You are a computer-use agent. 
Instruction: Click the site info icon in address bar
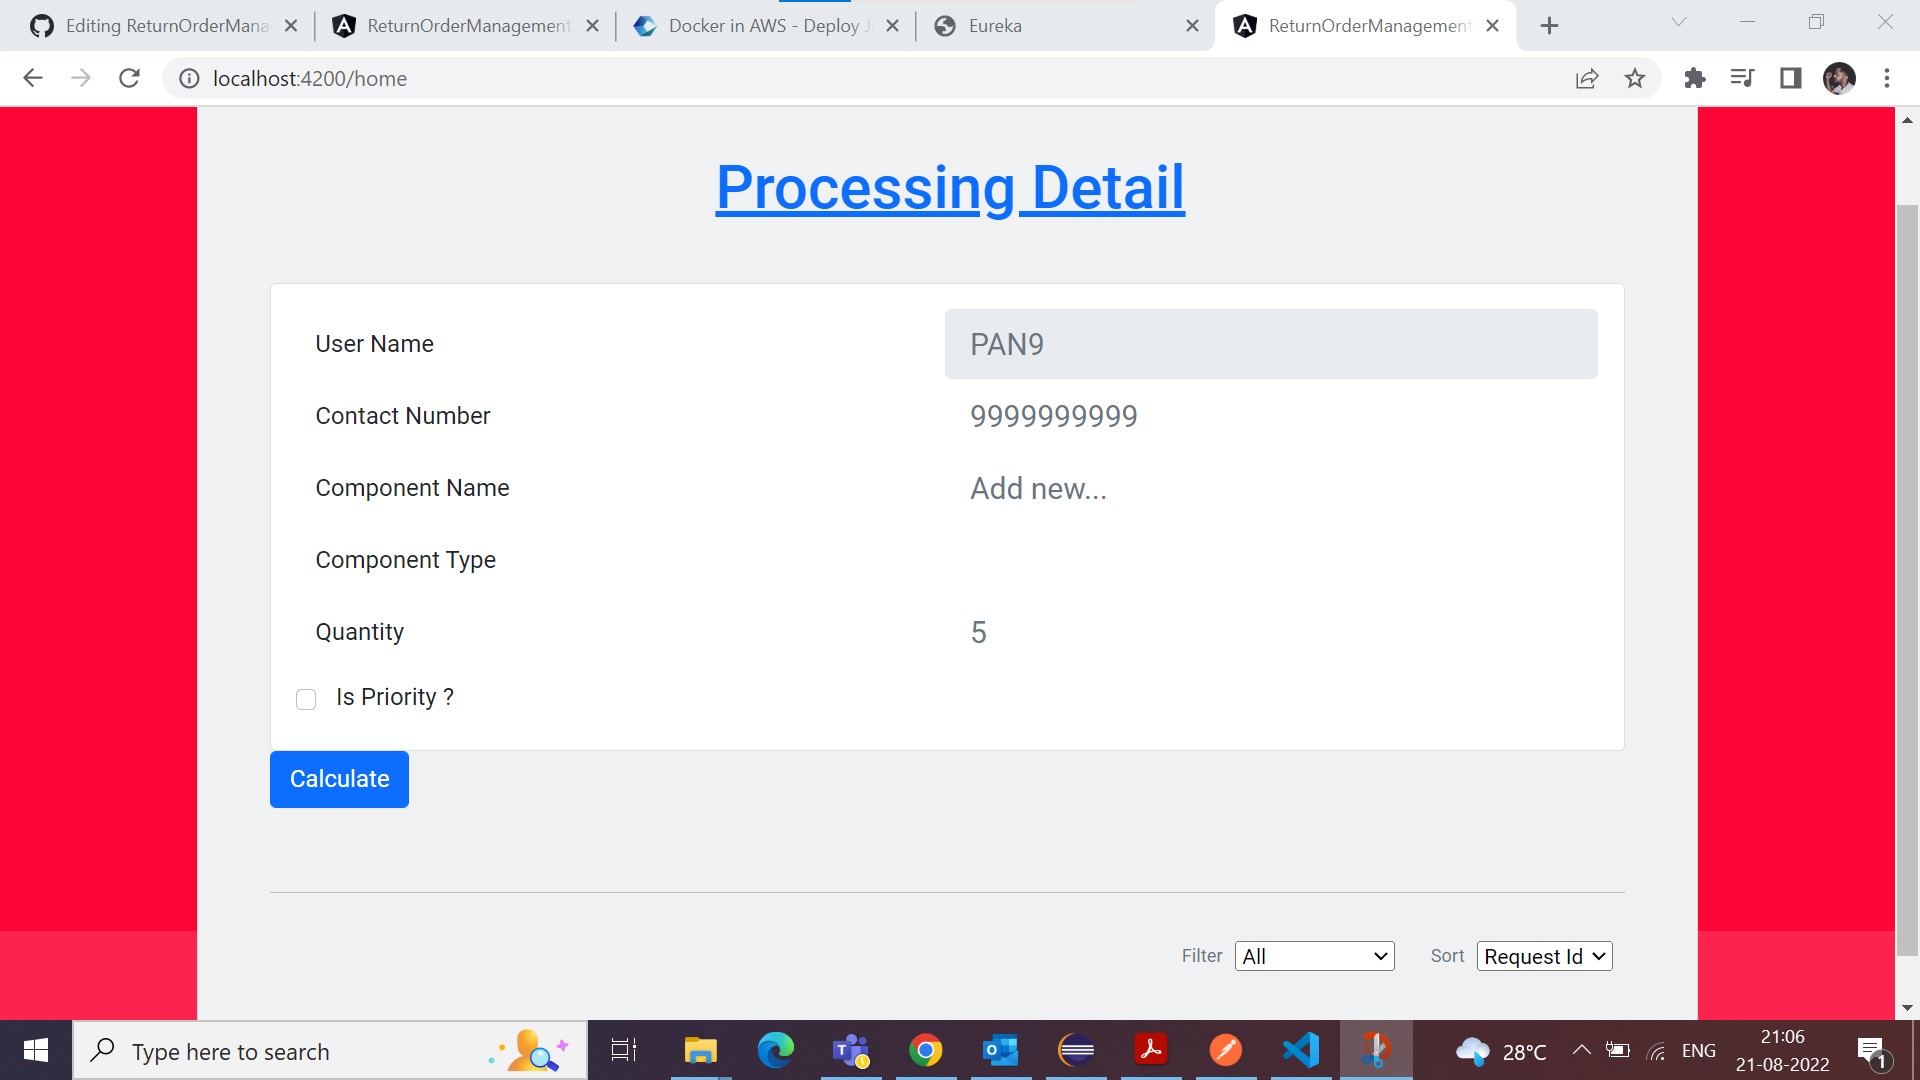189,78
